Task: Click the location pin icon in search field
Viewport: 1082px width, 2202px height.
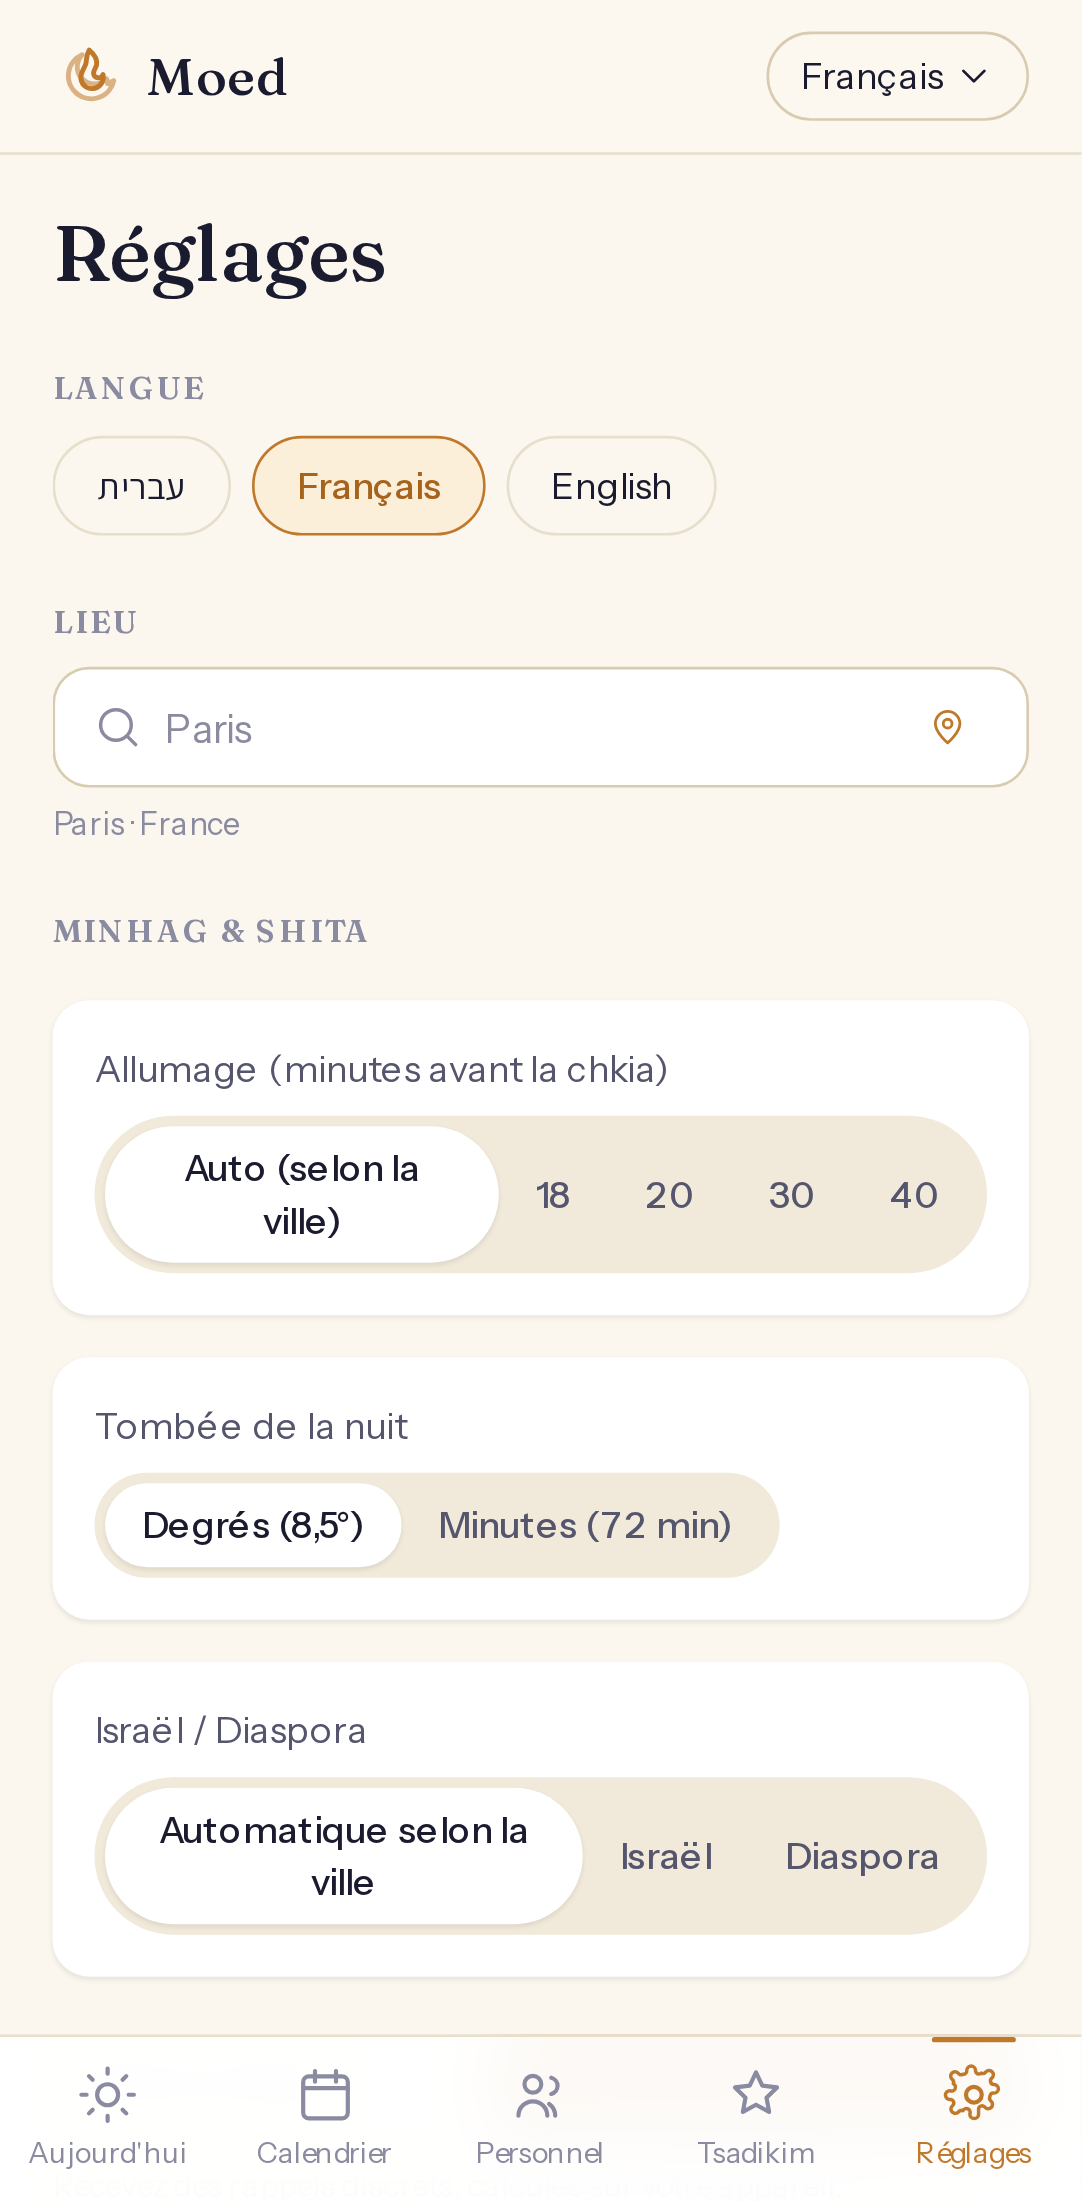Action: (947, 727)
